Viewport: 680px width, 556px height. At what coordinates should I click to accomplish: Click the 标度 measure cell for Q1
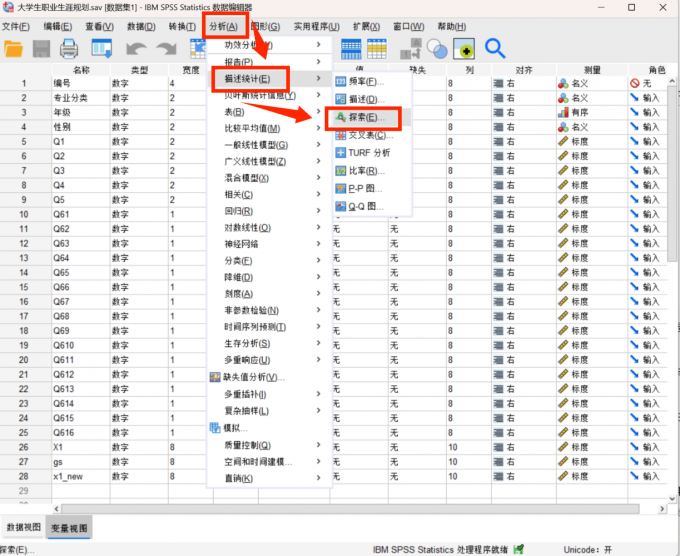tap(592, 141)
